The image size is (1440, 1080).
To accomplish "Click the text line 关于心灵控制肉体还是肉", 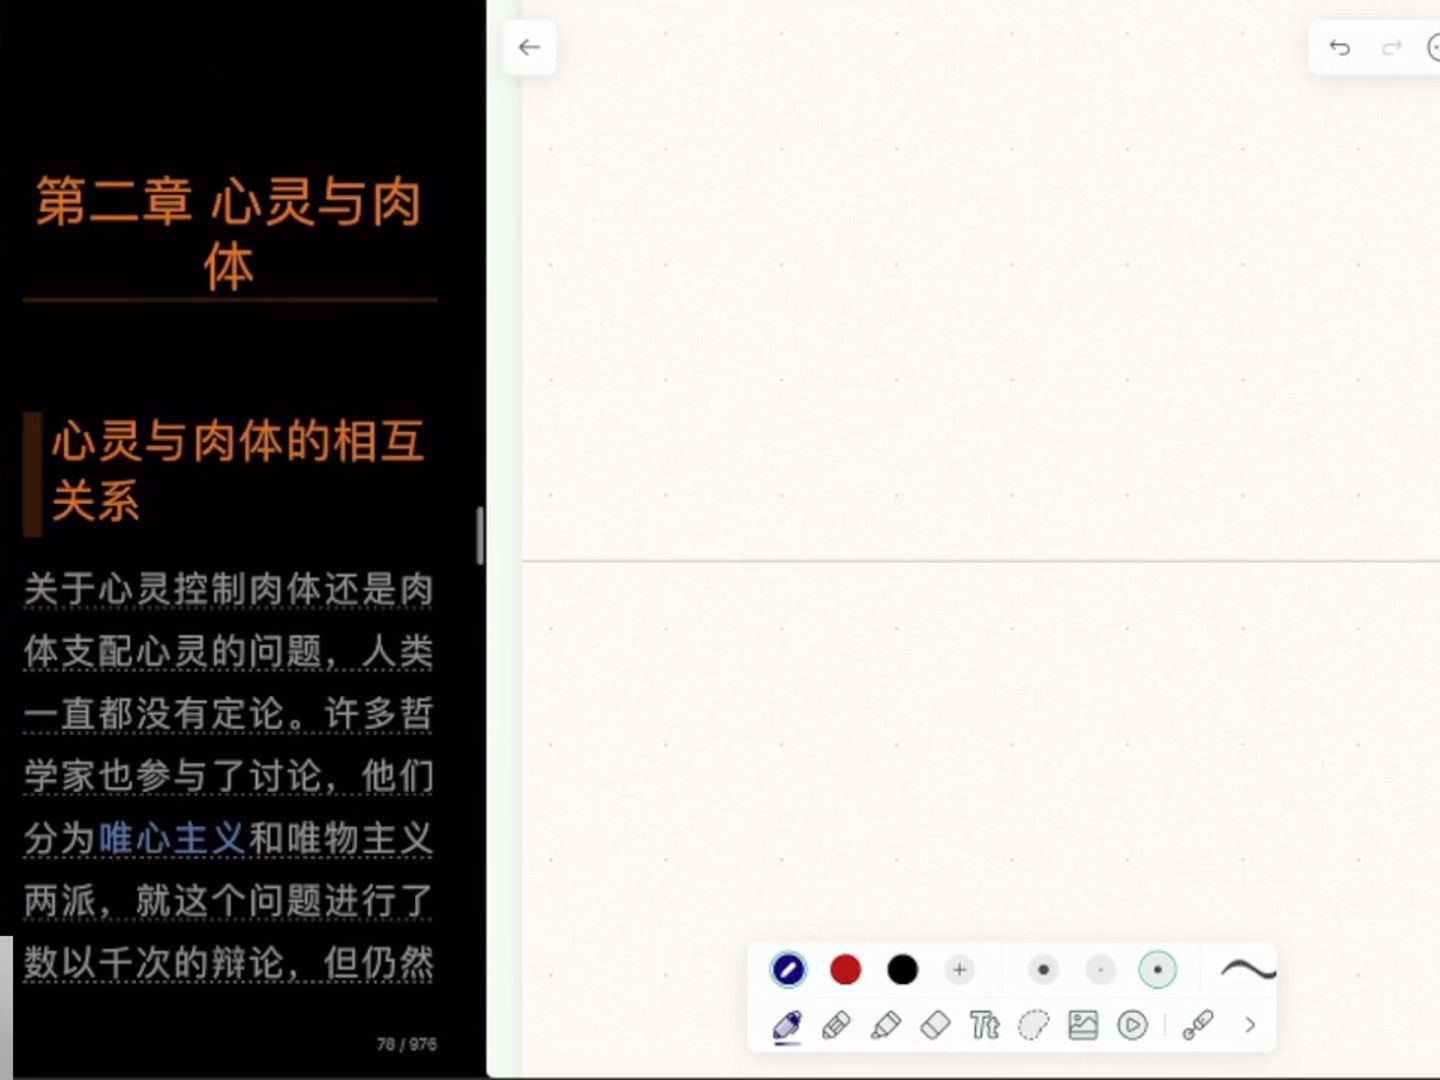I will point(229,589).
